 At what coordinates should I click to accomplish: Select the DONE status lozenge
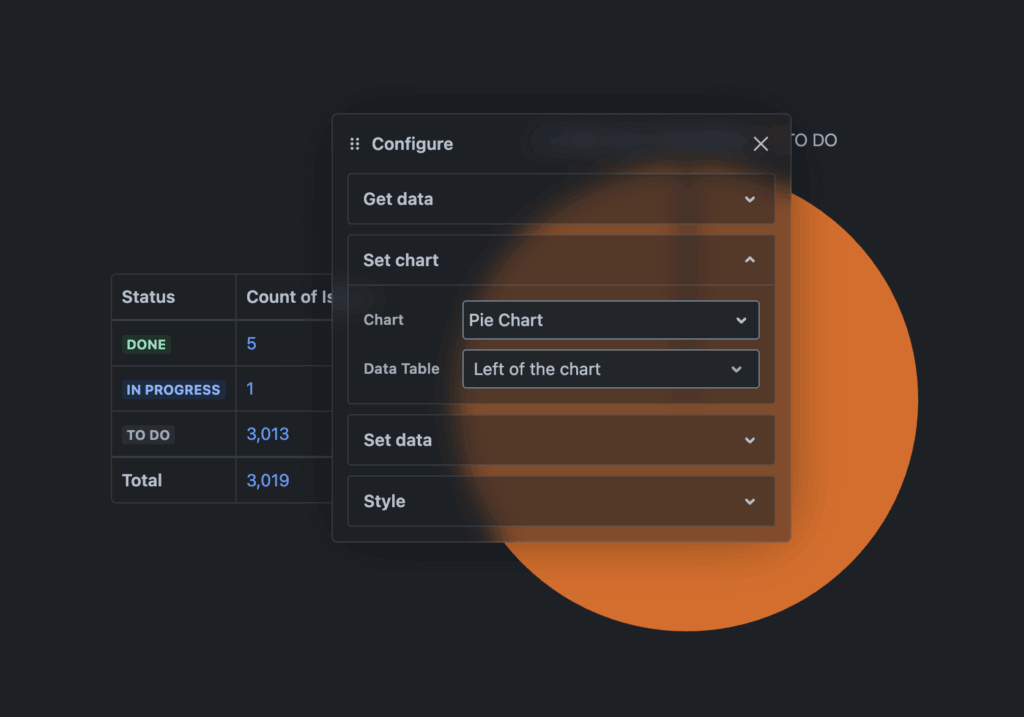click(146, 343)
